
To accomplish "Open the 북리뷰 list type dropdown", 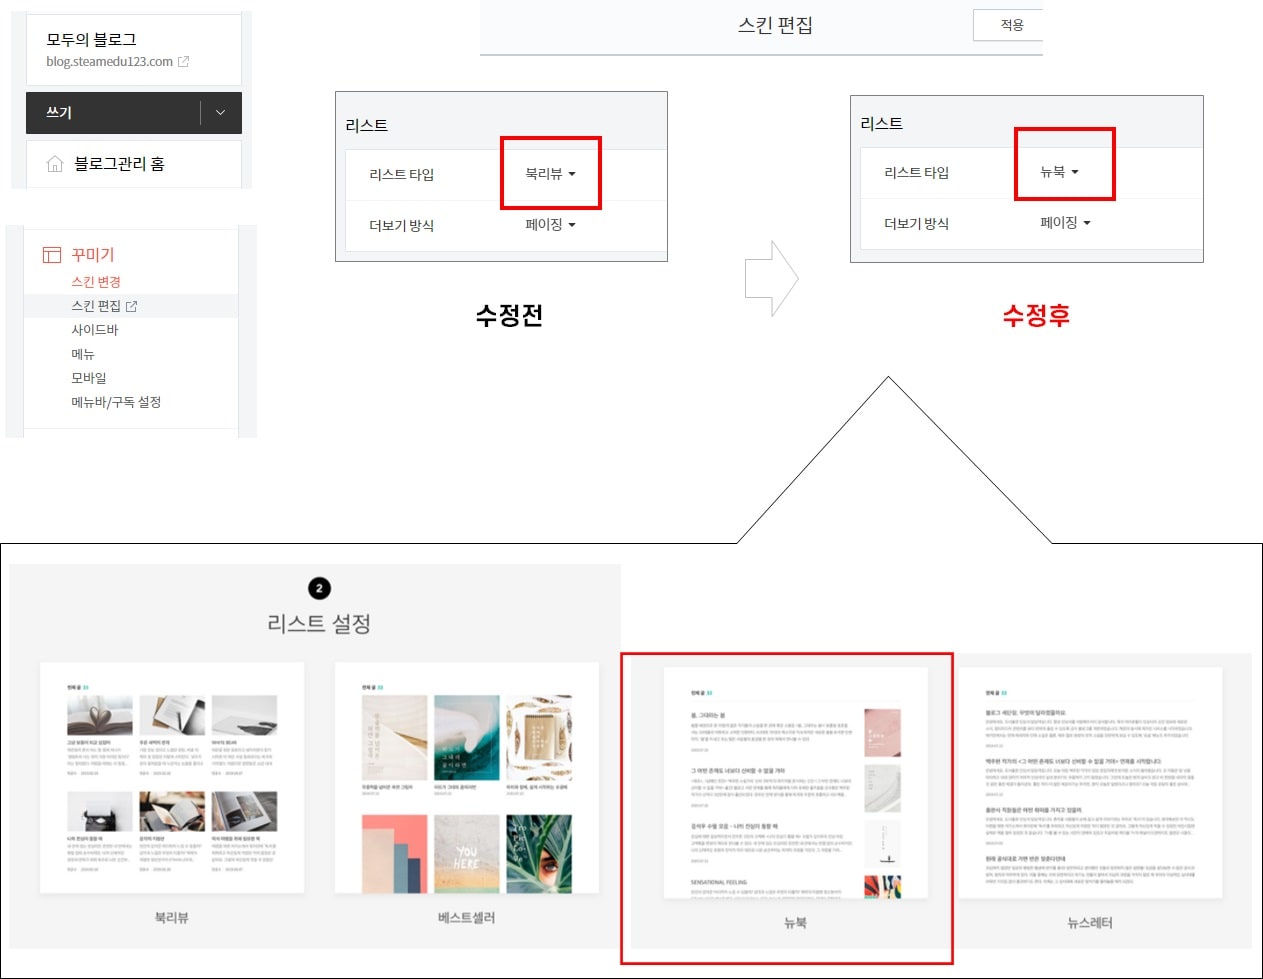I will (x=550, y=172).
